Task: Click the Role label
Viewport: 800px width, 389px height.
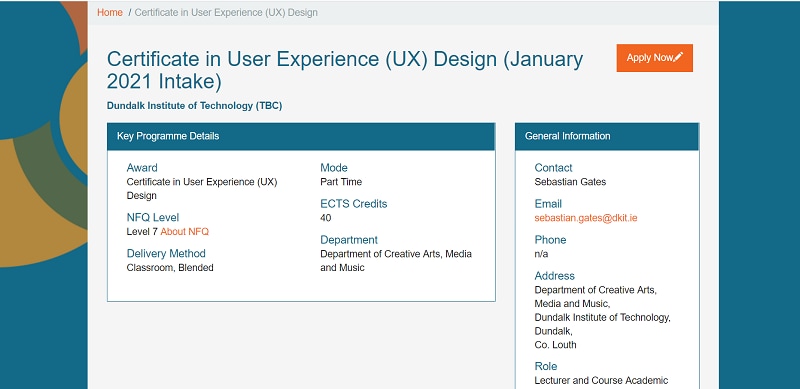Action: tap(545, 366)
